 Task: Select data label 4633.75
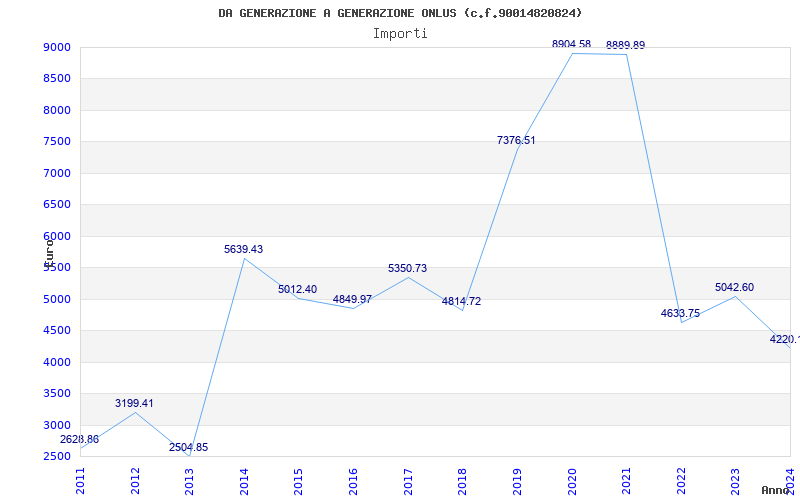[x=680, y=313]
